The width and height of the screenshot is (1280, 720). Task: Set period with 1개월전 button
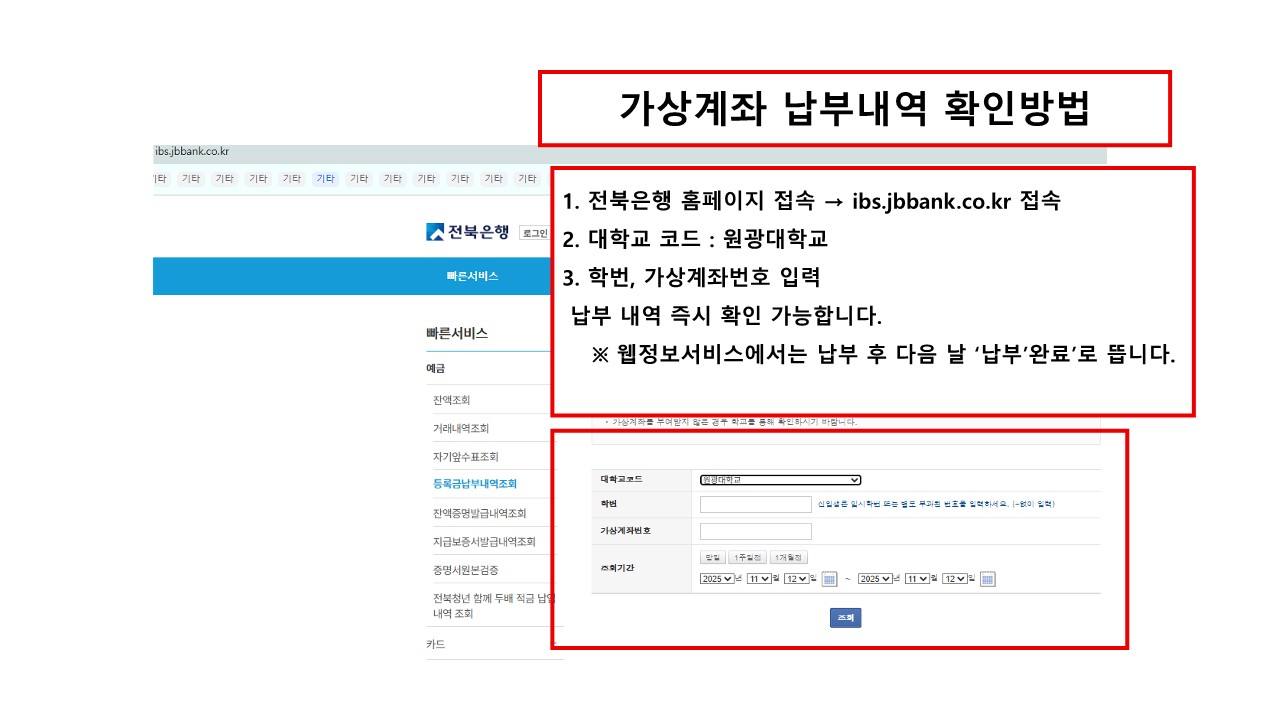[x=788, y=557]
